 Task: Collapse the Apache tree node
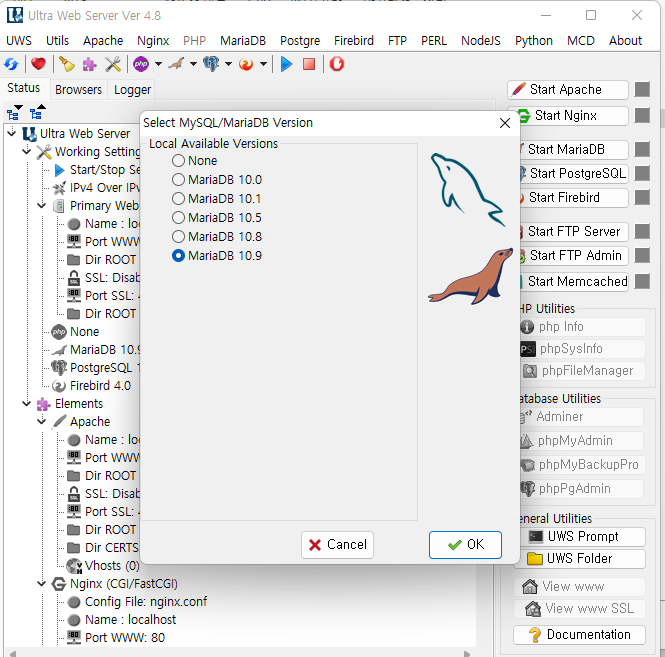coord(42,421)
